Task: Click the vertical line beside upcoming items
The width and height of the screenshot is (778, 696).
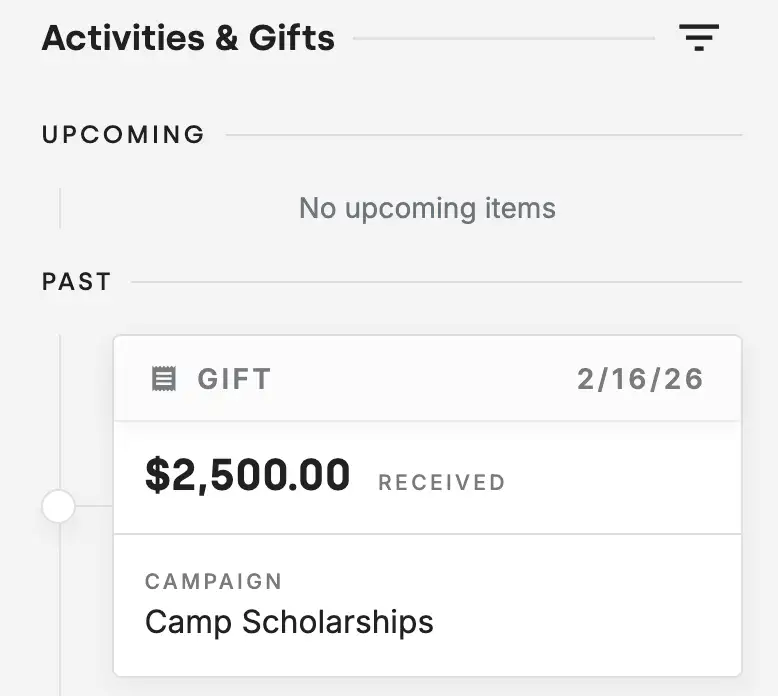Action: point(60,208)
